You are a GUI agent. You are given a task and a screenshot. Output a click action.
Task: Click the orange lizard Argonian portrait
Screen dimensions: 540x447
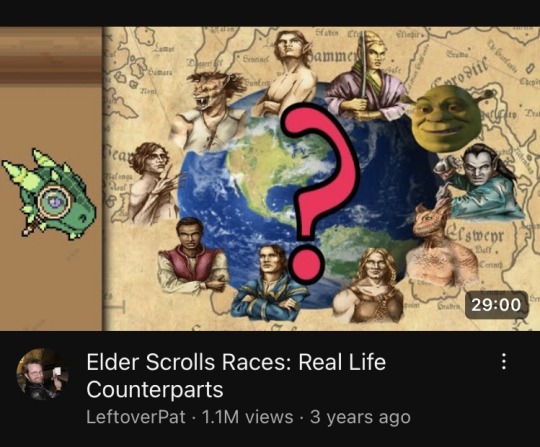pyautogui.click(x=442, y=246)
